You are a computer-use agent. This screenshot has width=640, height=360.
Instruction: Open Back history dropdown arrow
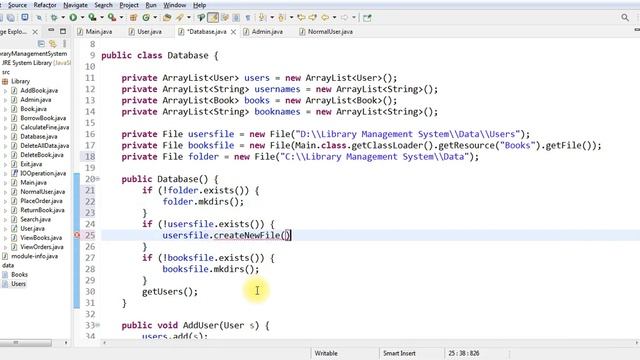(x=334, y=18)
